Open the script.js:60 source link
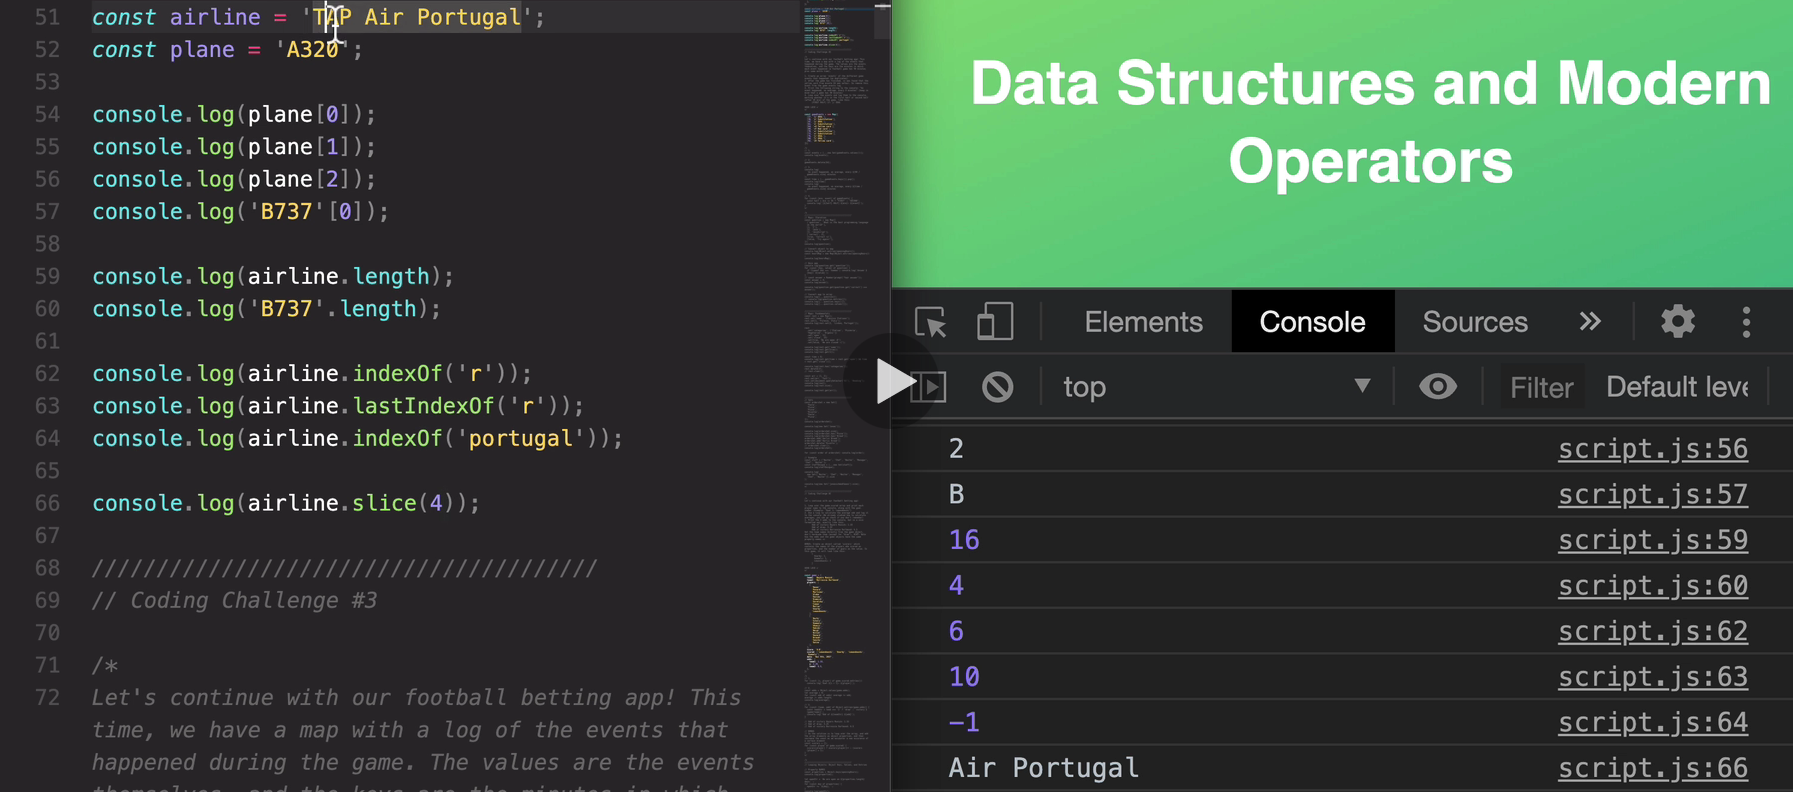The image size is (1793, 792). point(1652,586)
